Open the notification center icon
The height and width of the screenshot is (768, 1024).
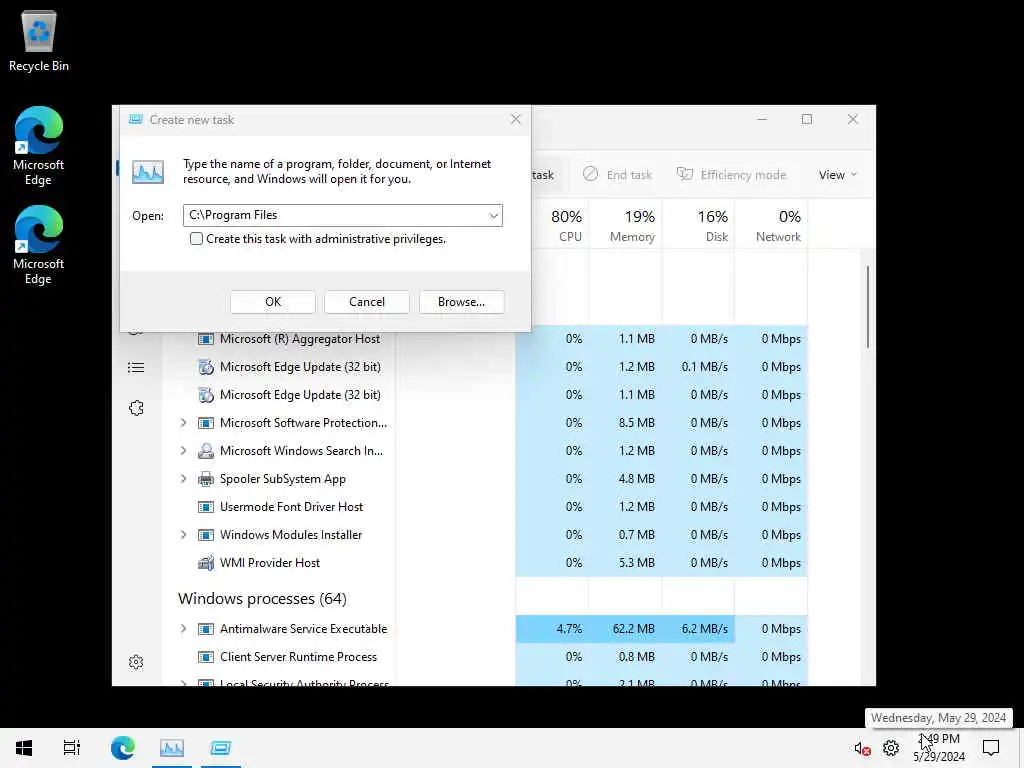click(x=991, y=748)
